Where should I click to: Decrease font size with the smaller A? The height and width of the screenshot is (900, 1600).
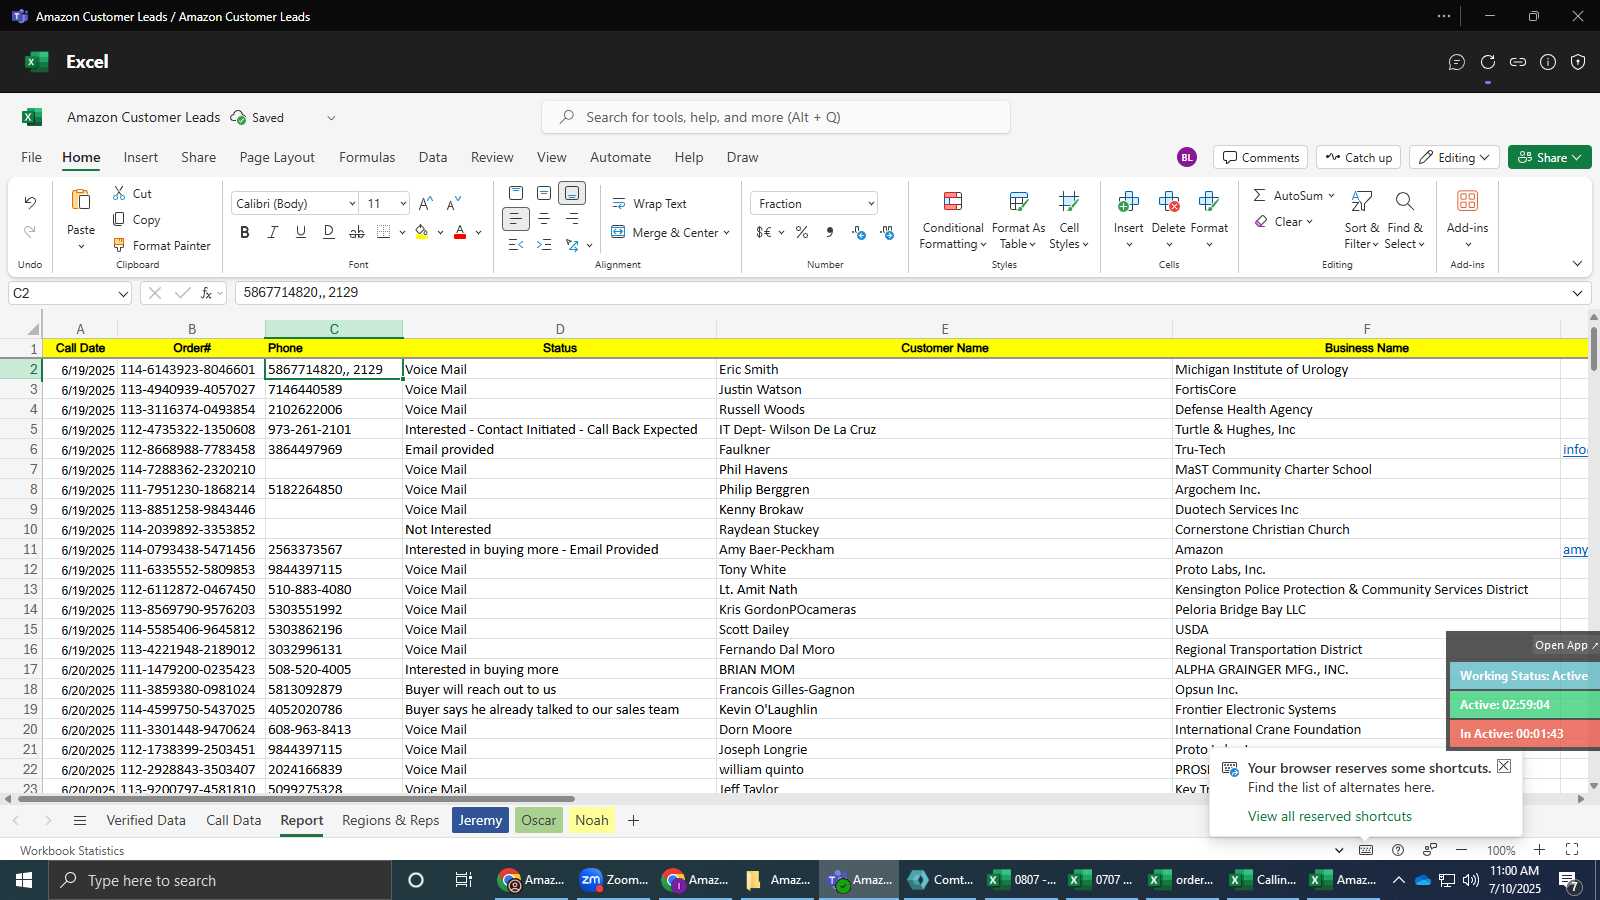[454, 203]
